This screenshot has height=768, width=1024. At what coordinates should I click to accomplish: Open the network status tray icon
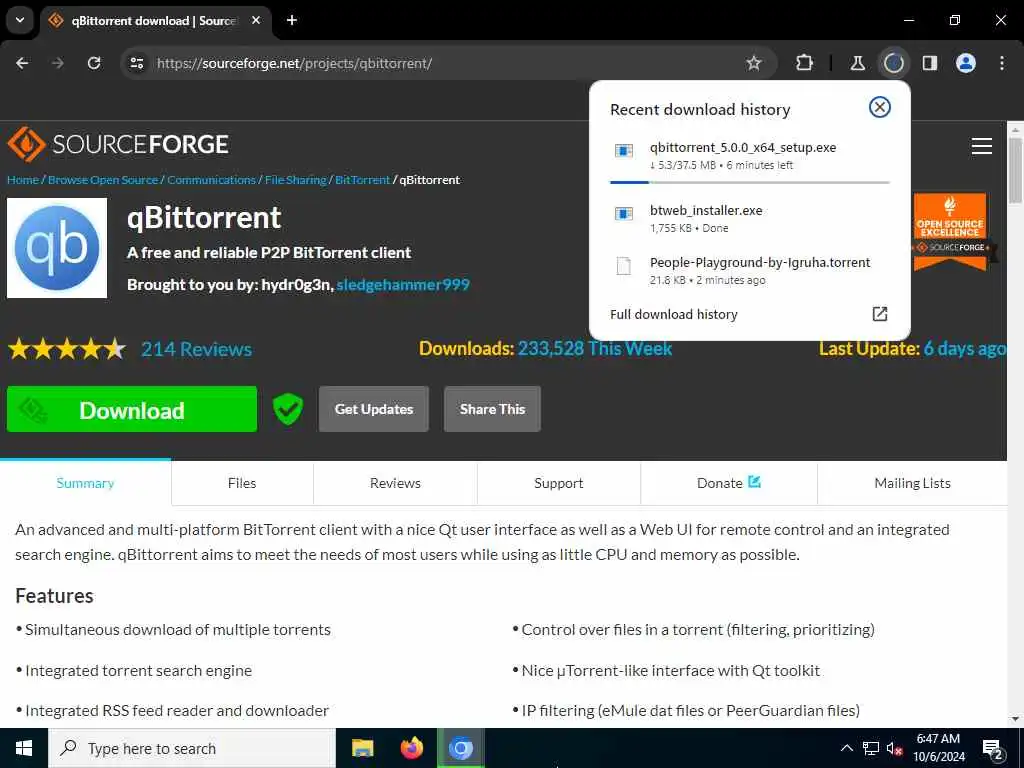pyautogui.click(x=871, y=748)
